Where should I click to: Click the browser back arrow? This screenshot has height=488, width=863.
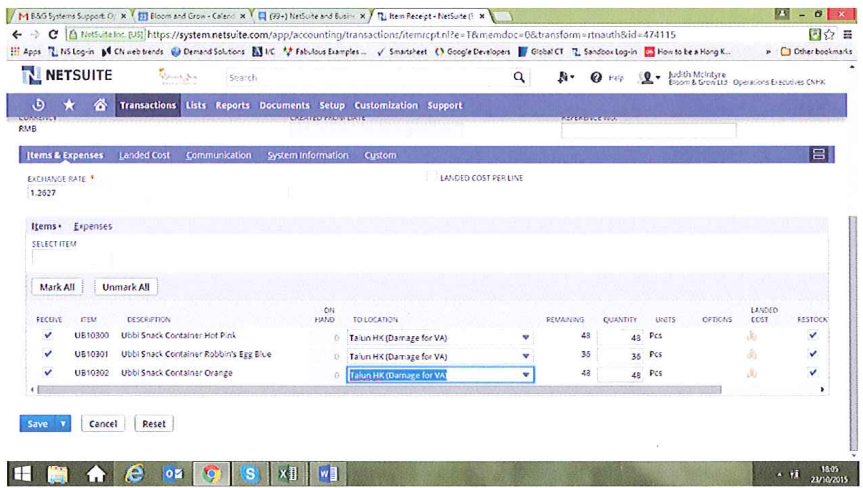tap(17, 35)
